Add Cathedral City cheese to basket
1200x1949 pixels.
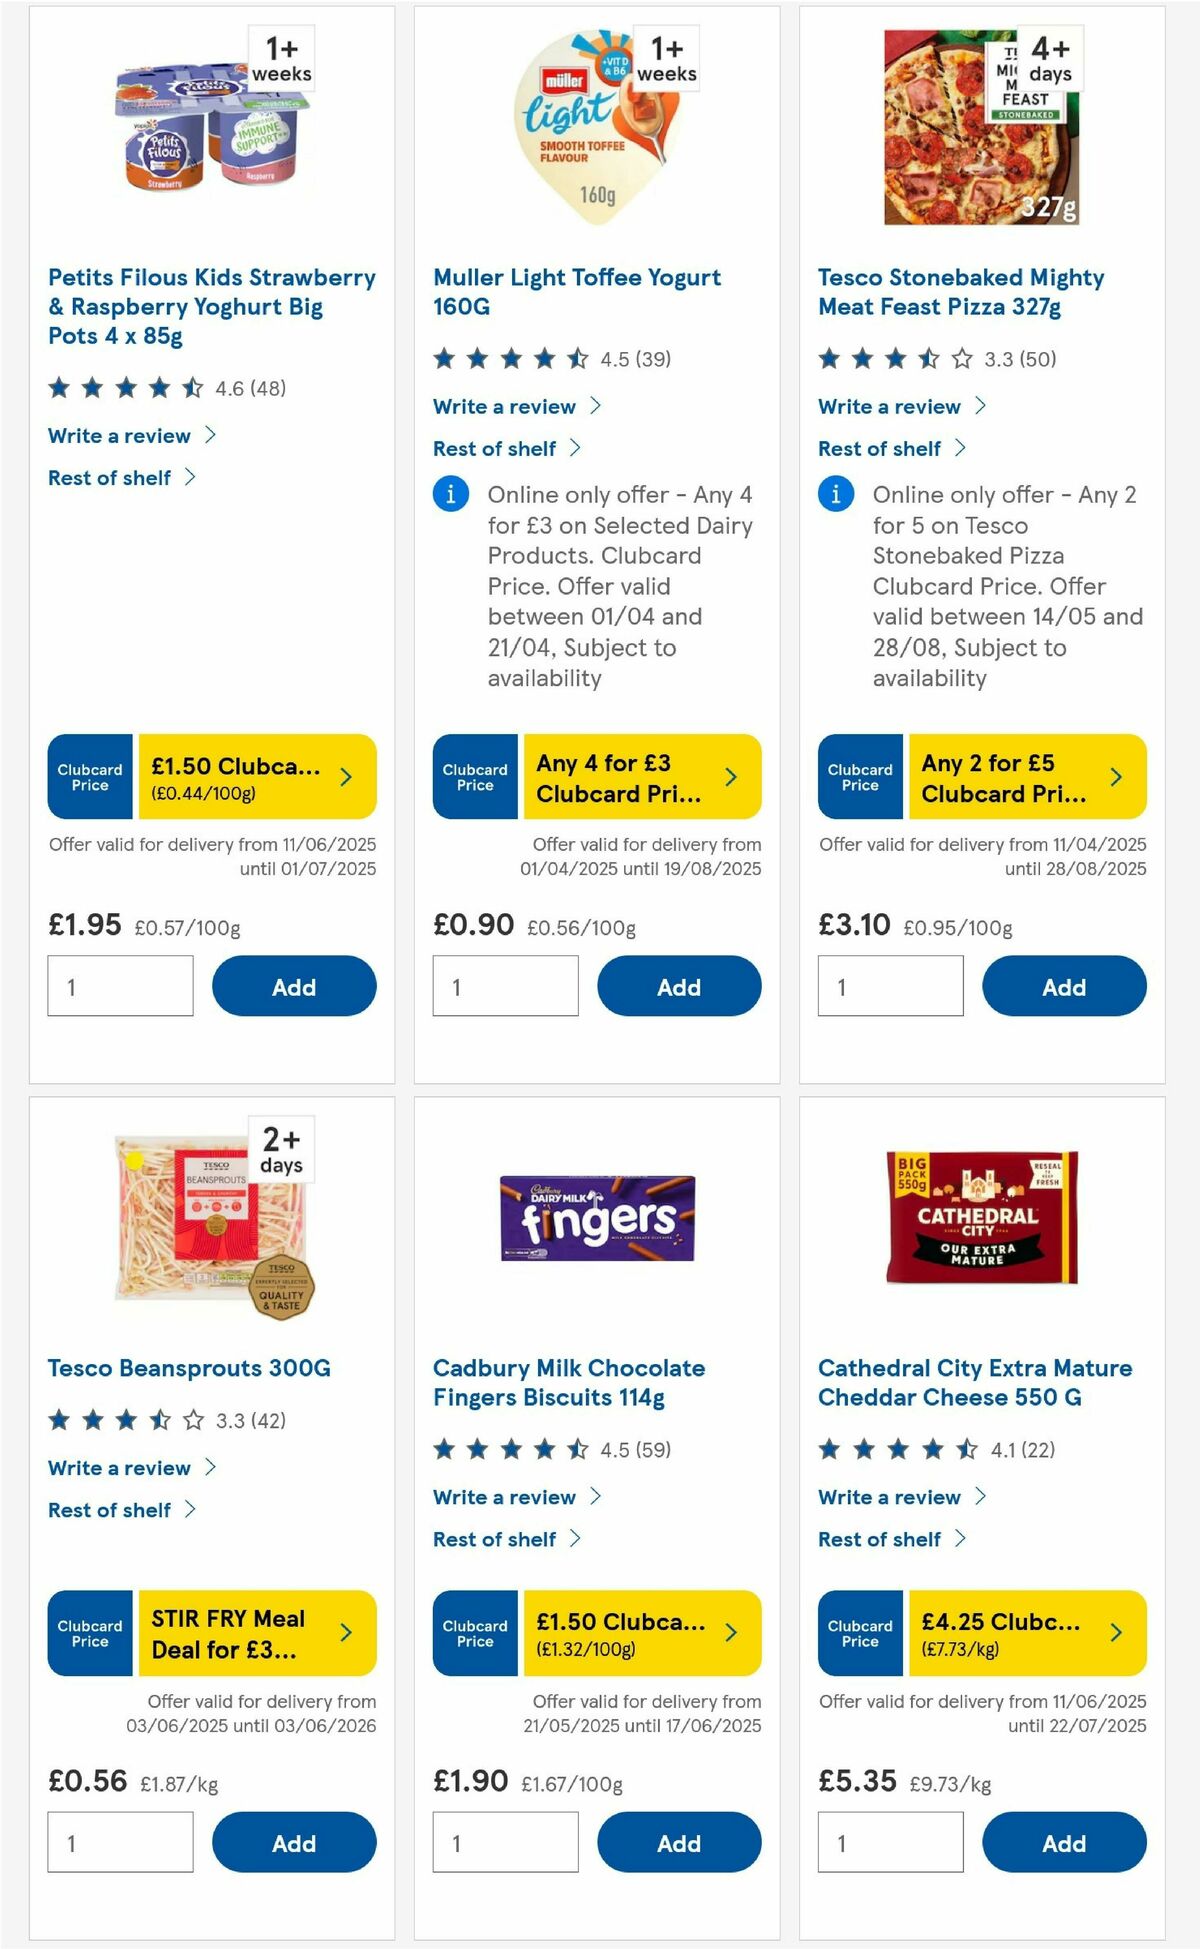pos(1064,1841)
